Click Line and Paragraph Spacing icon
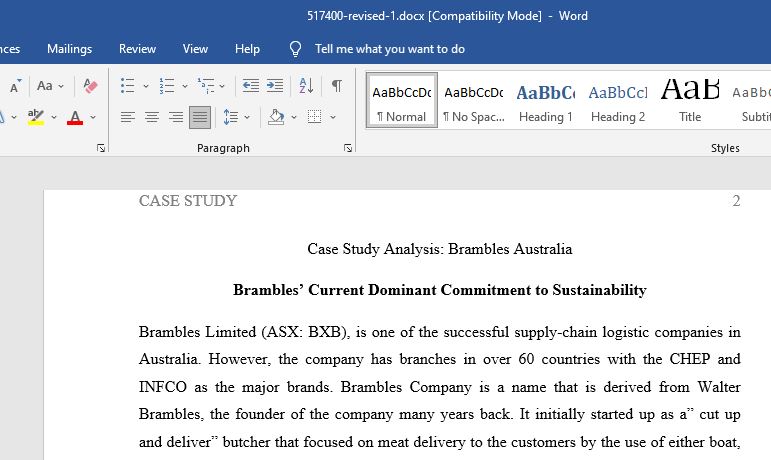 (231, 117)
